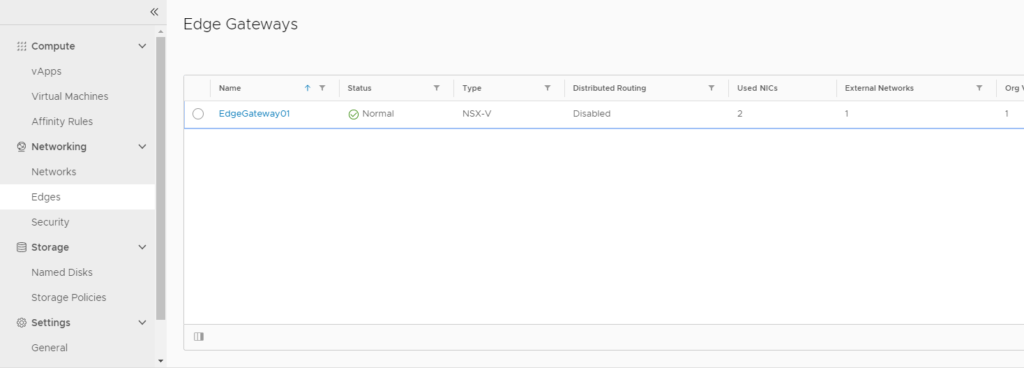Screen dimensions: 1024x368
Task: Click the Networking globe icon
Action: [x=22, y=147]
